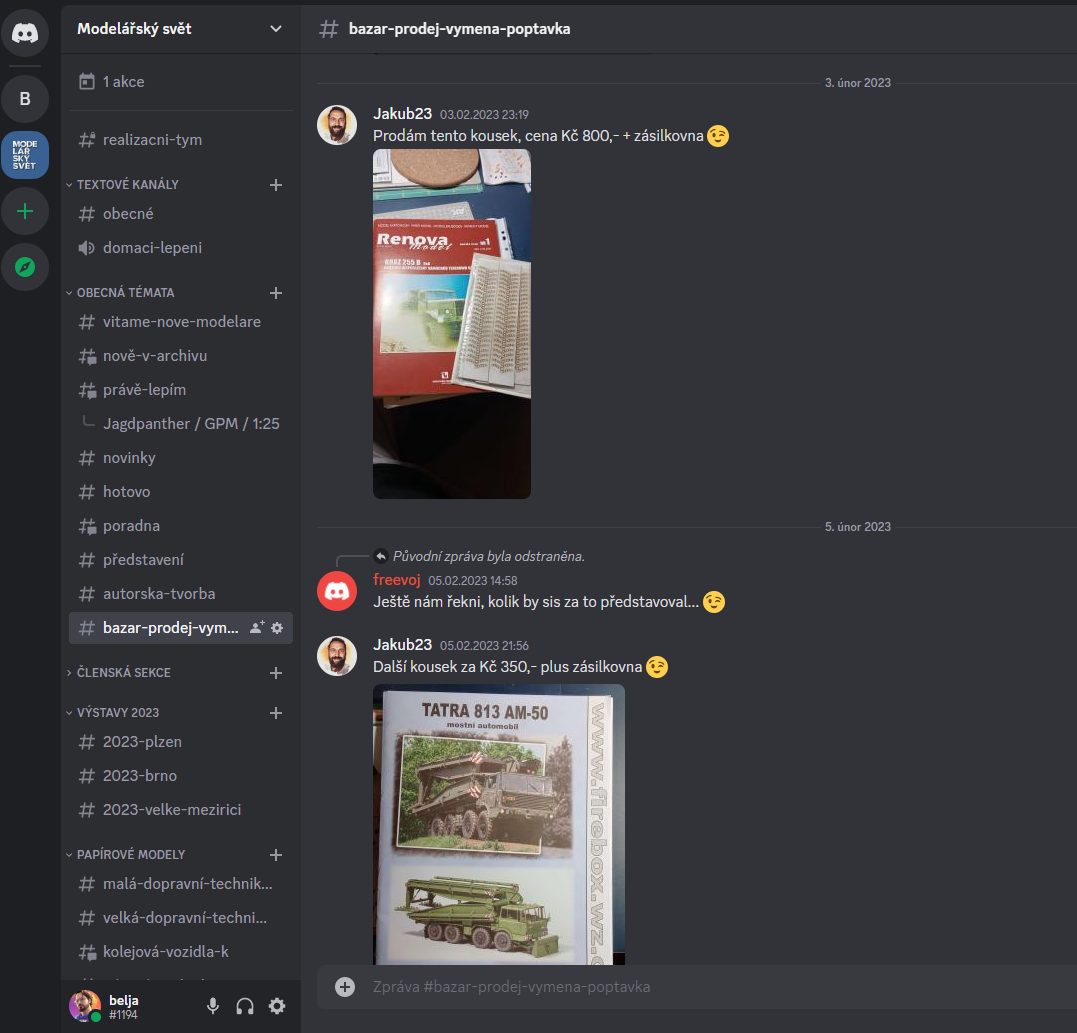1077x1033 pixels.
Task: Open the novinky channel
Action: click(181, 457)
